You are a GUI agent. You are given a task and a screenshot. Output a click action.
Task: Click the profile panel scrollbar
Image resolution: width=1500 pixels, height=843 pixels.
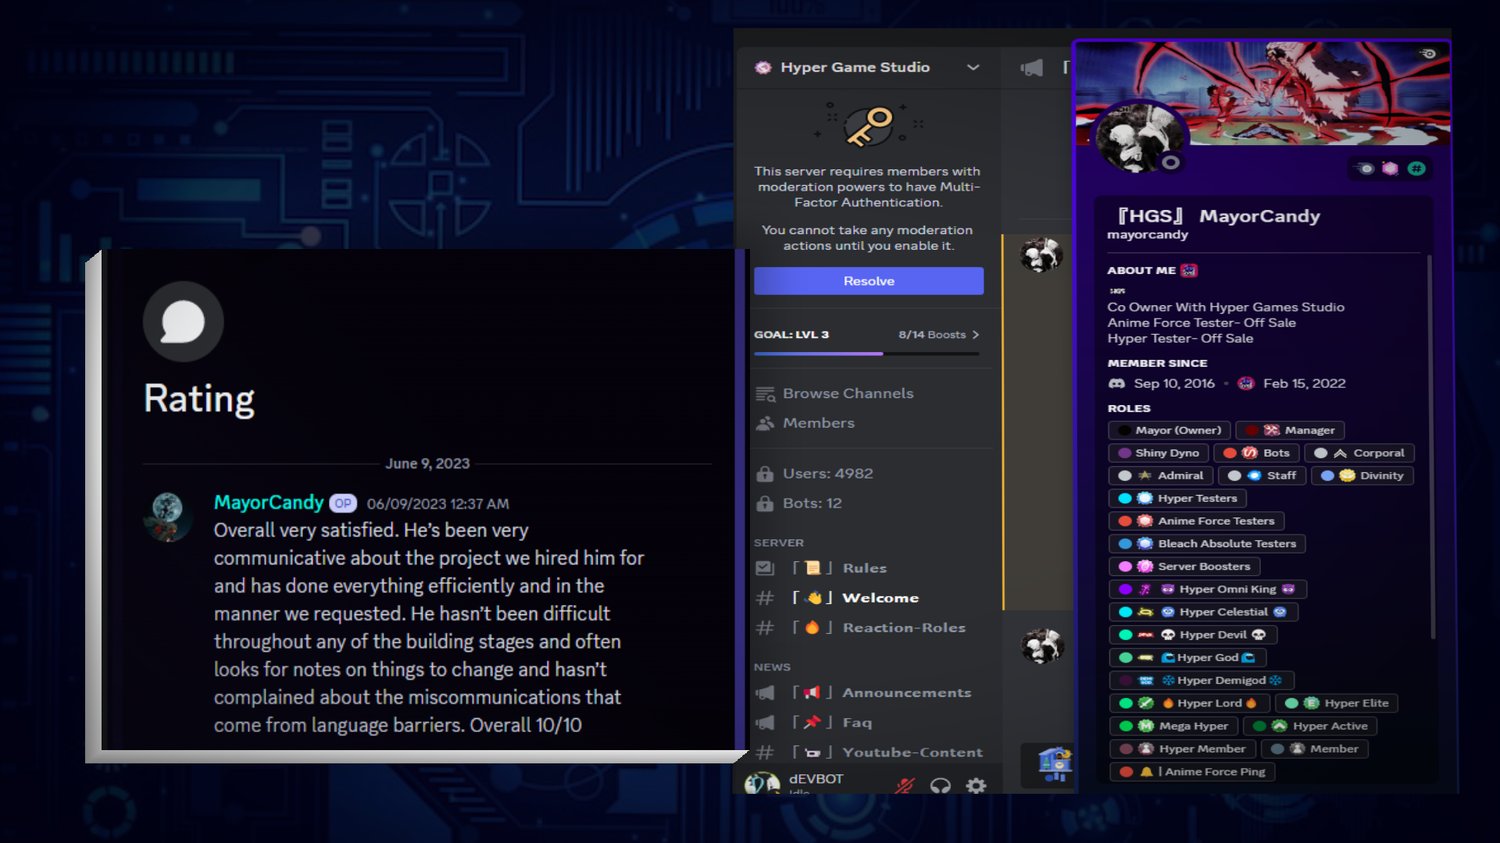(x=1432, y=445)
